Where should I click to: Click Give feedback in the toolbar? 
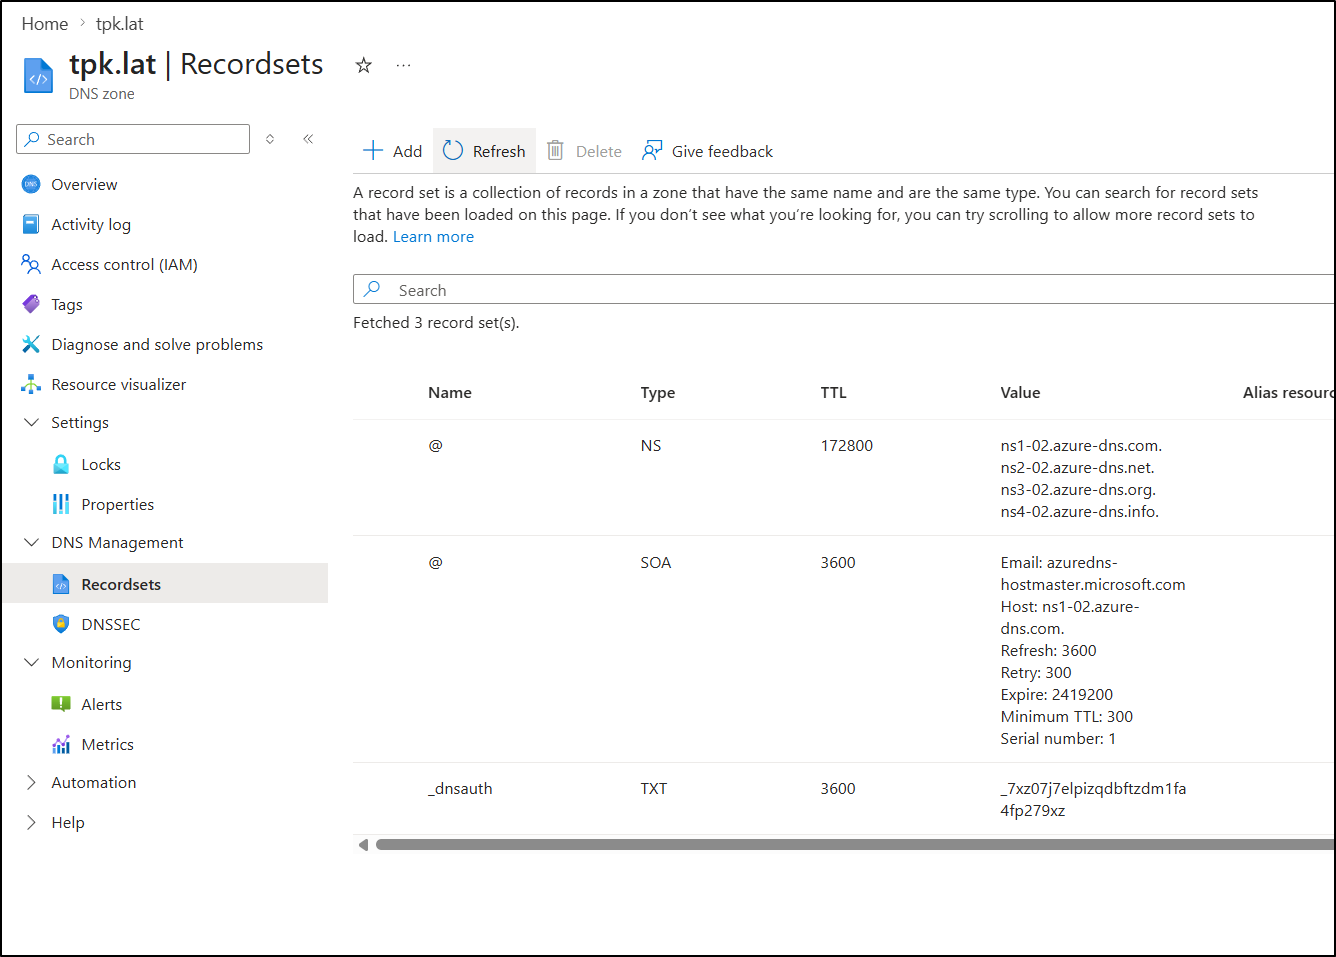(x=708, y=151)
